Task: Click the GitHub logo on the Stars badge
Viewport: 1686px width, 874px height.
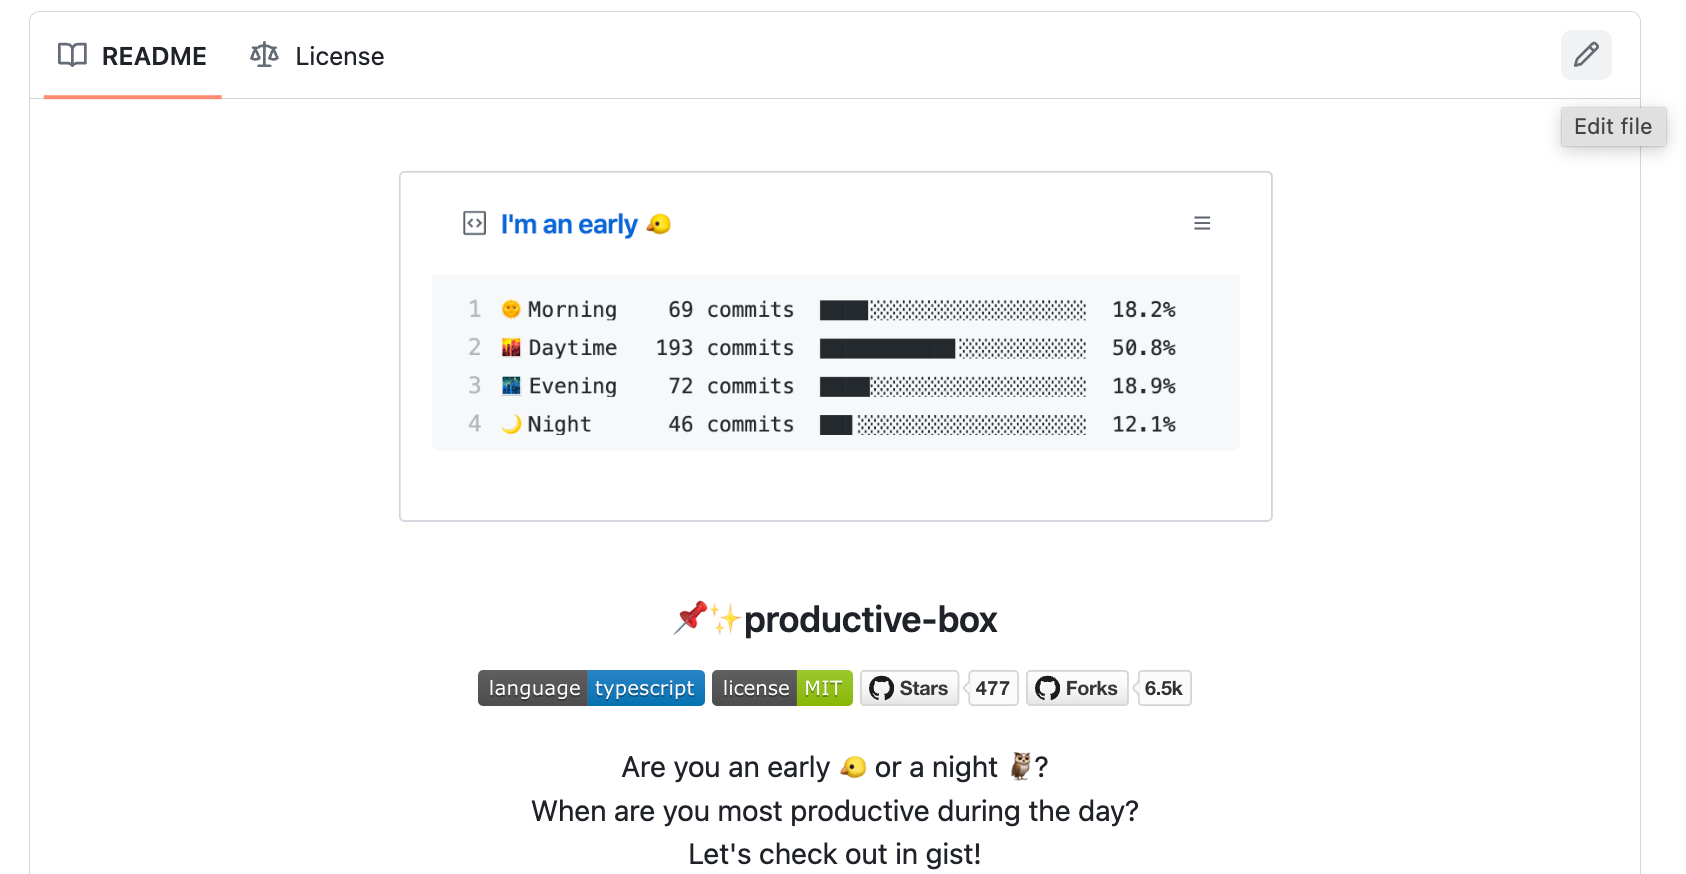Action: 881,688
